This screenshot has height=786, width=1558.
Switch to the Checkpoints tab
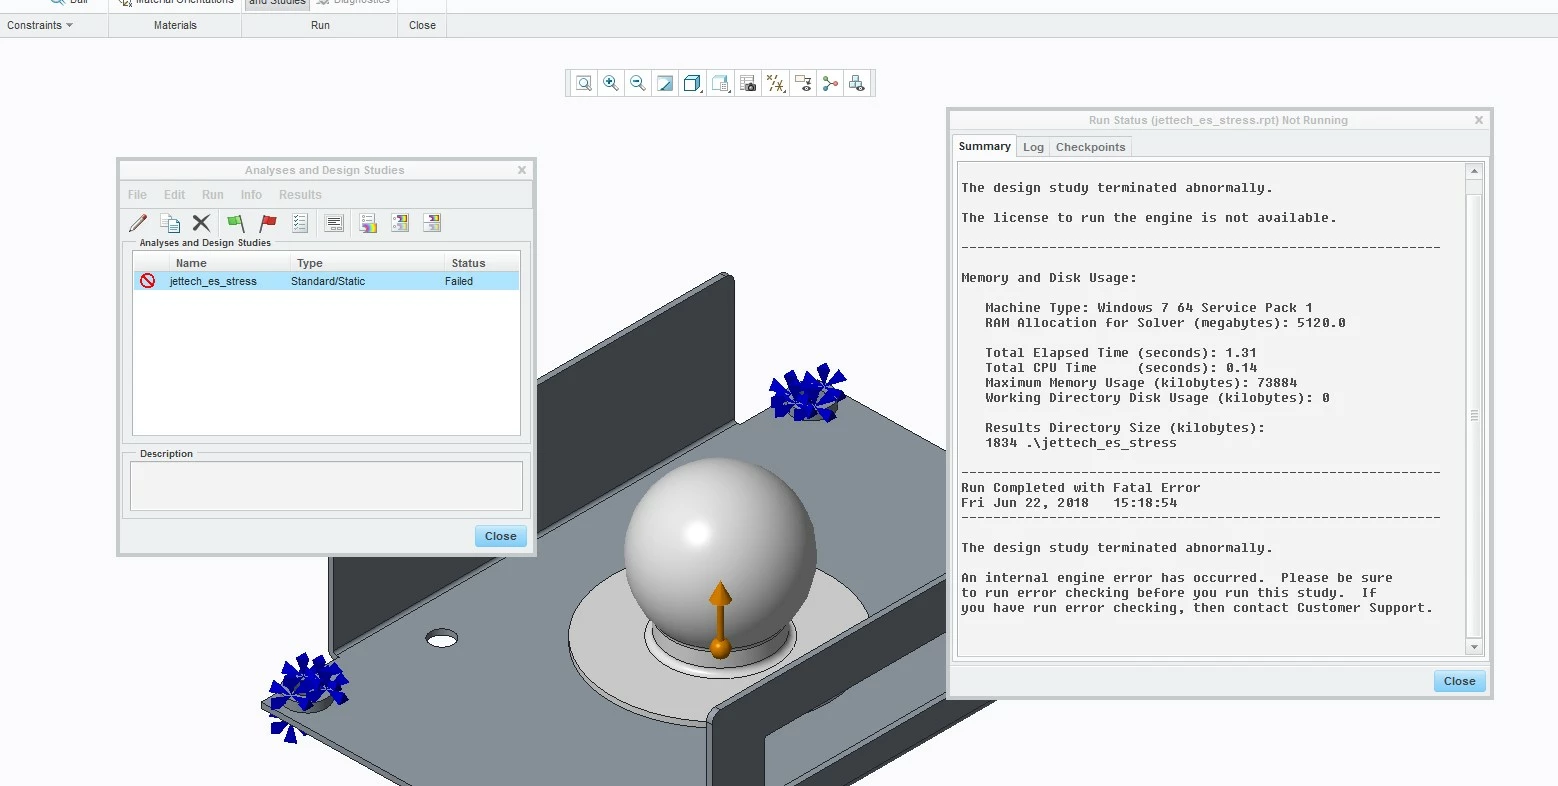coord(1091,147)
